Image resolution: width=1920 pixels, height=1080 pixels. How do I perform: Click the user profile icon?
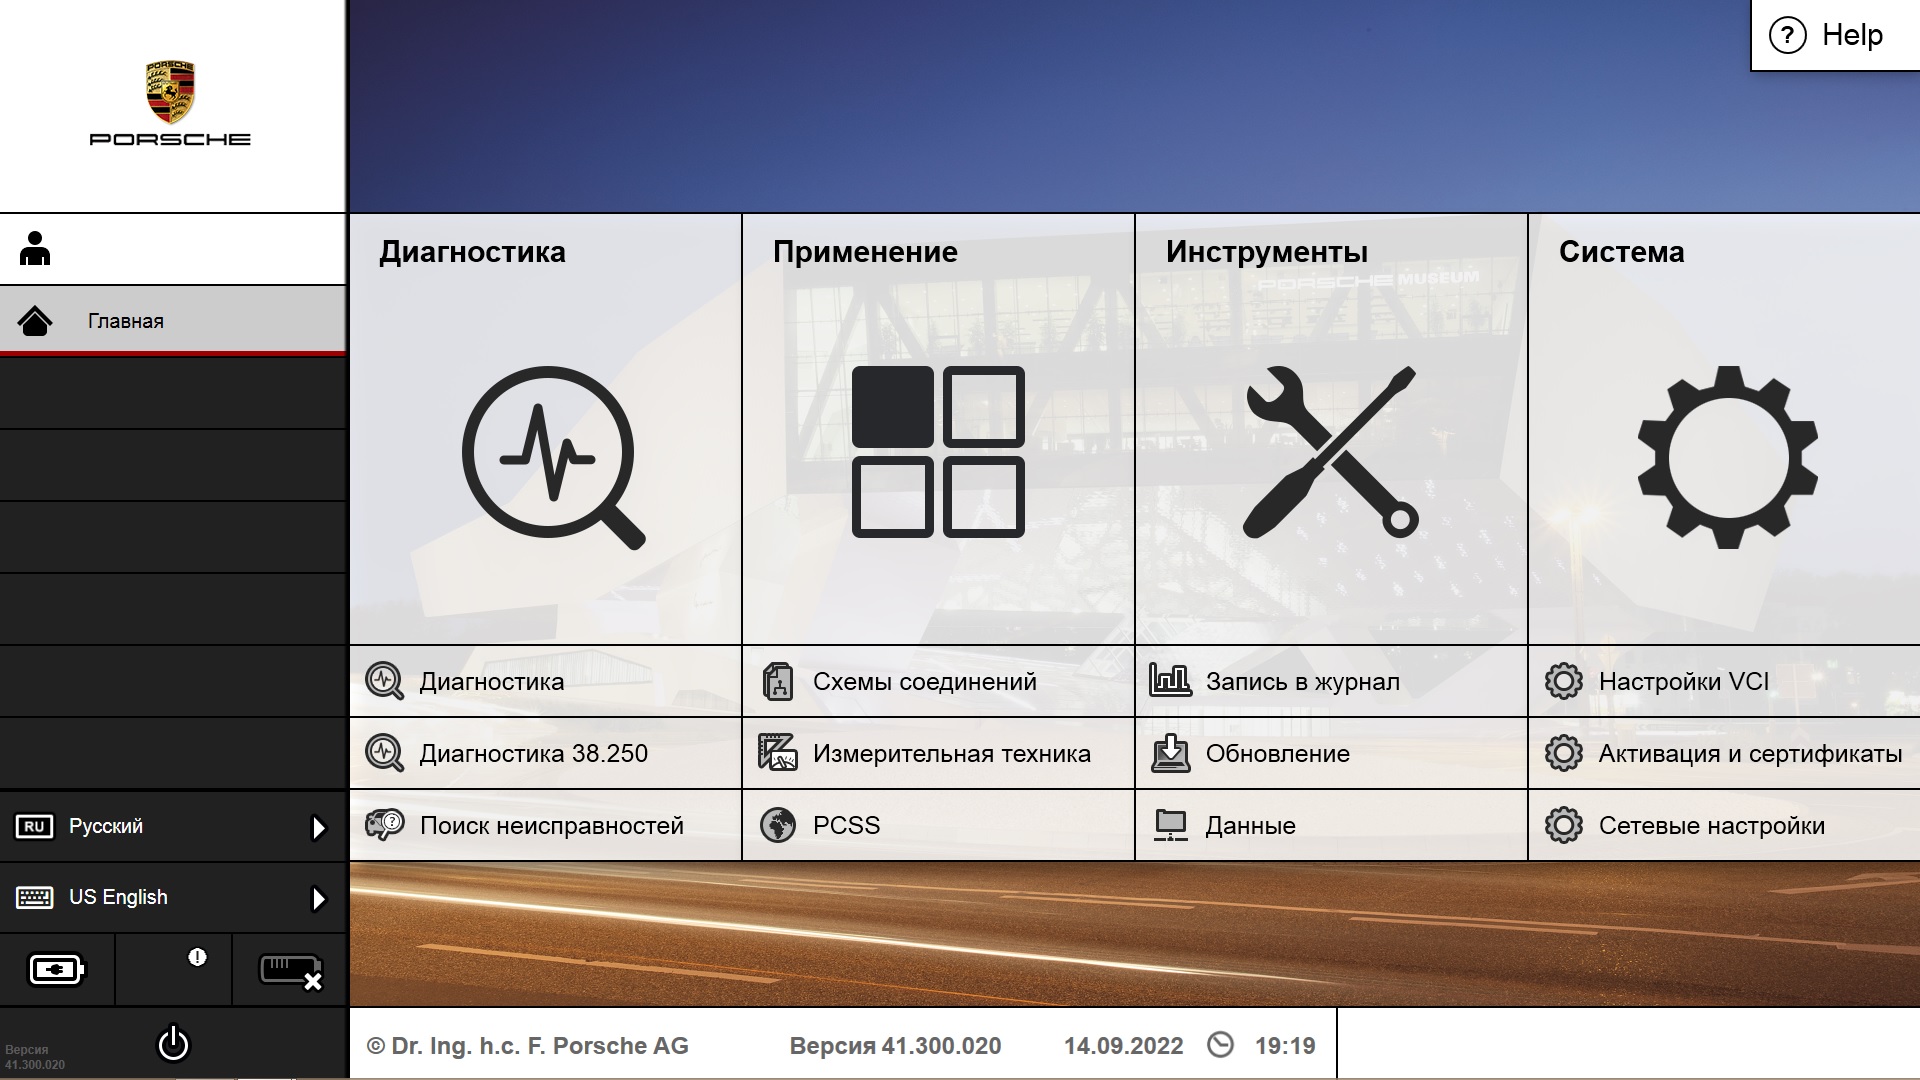[x=35, y=249]
